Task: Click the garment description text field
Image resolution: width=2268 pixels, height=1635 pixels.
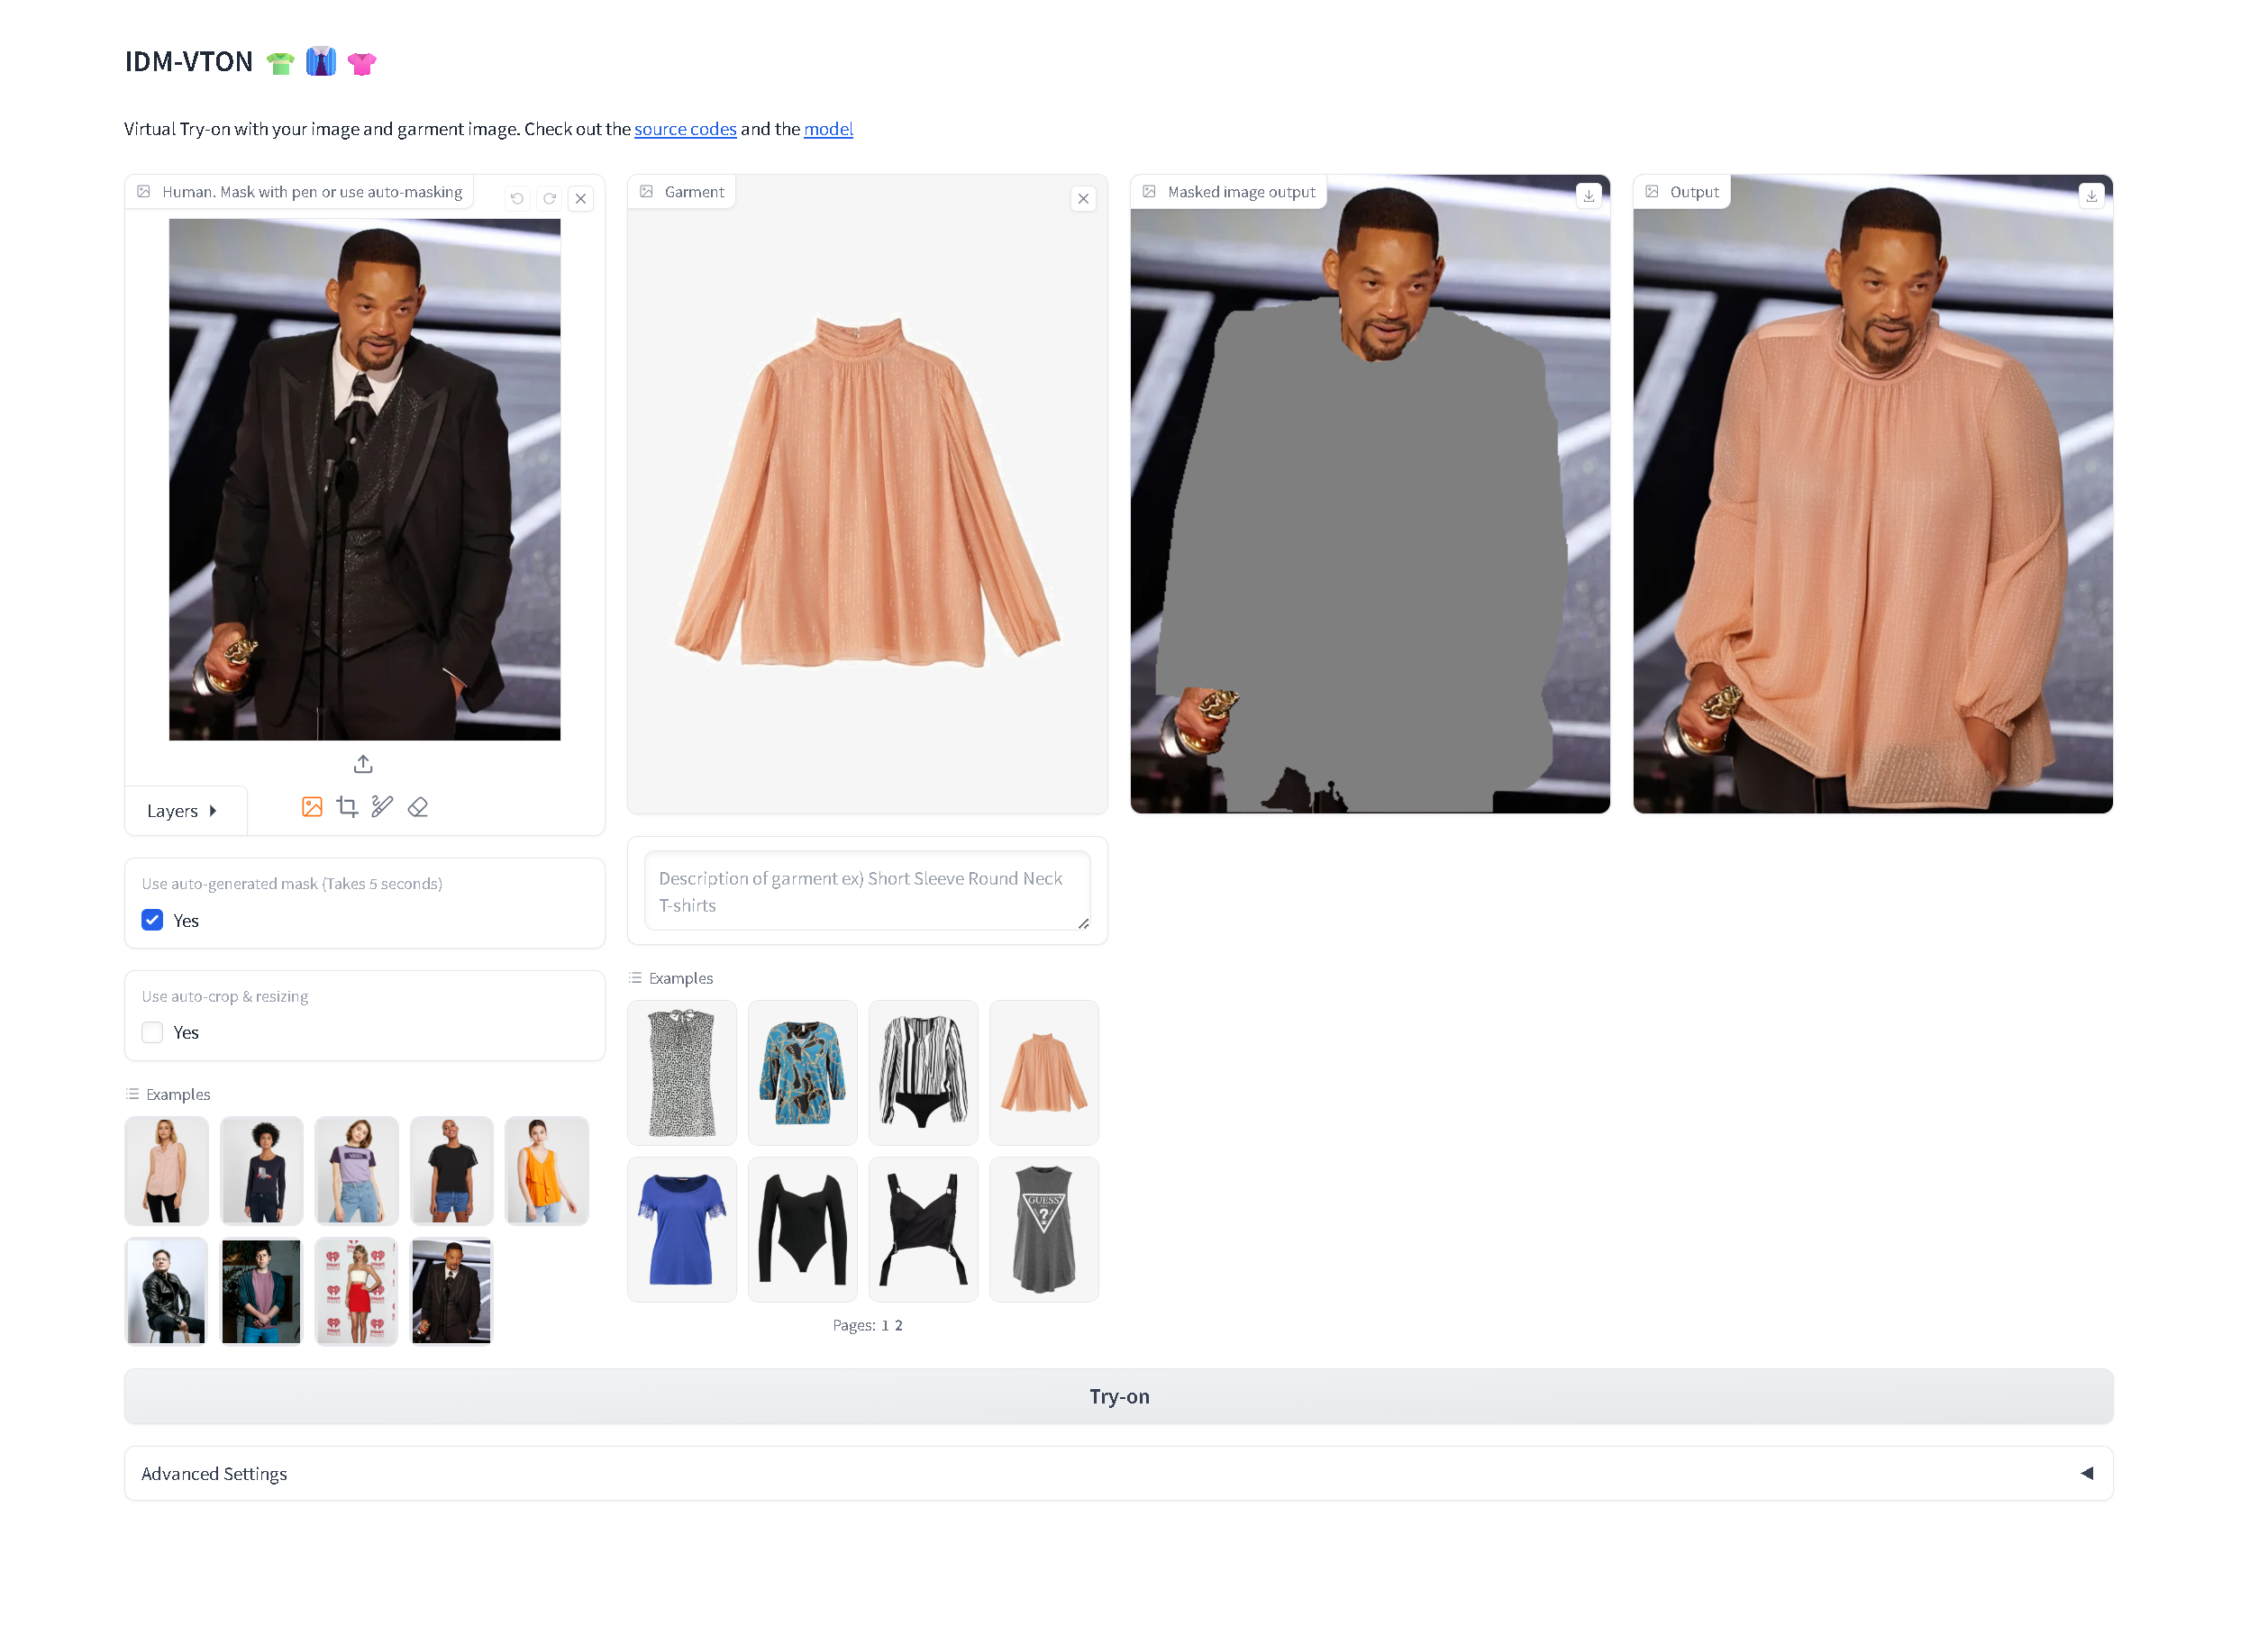Action: click(866, 892)
